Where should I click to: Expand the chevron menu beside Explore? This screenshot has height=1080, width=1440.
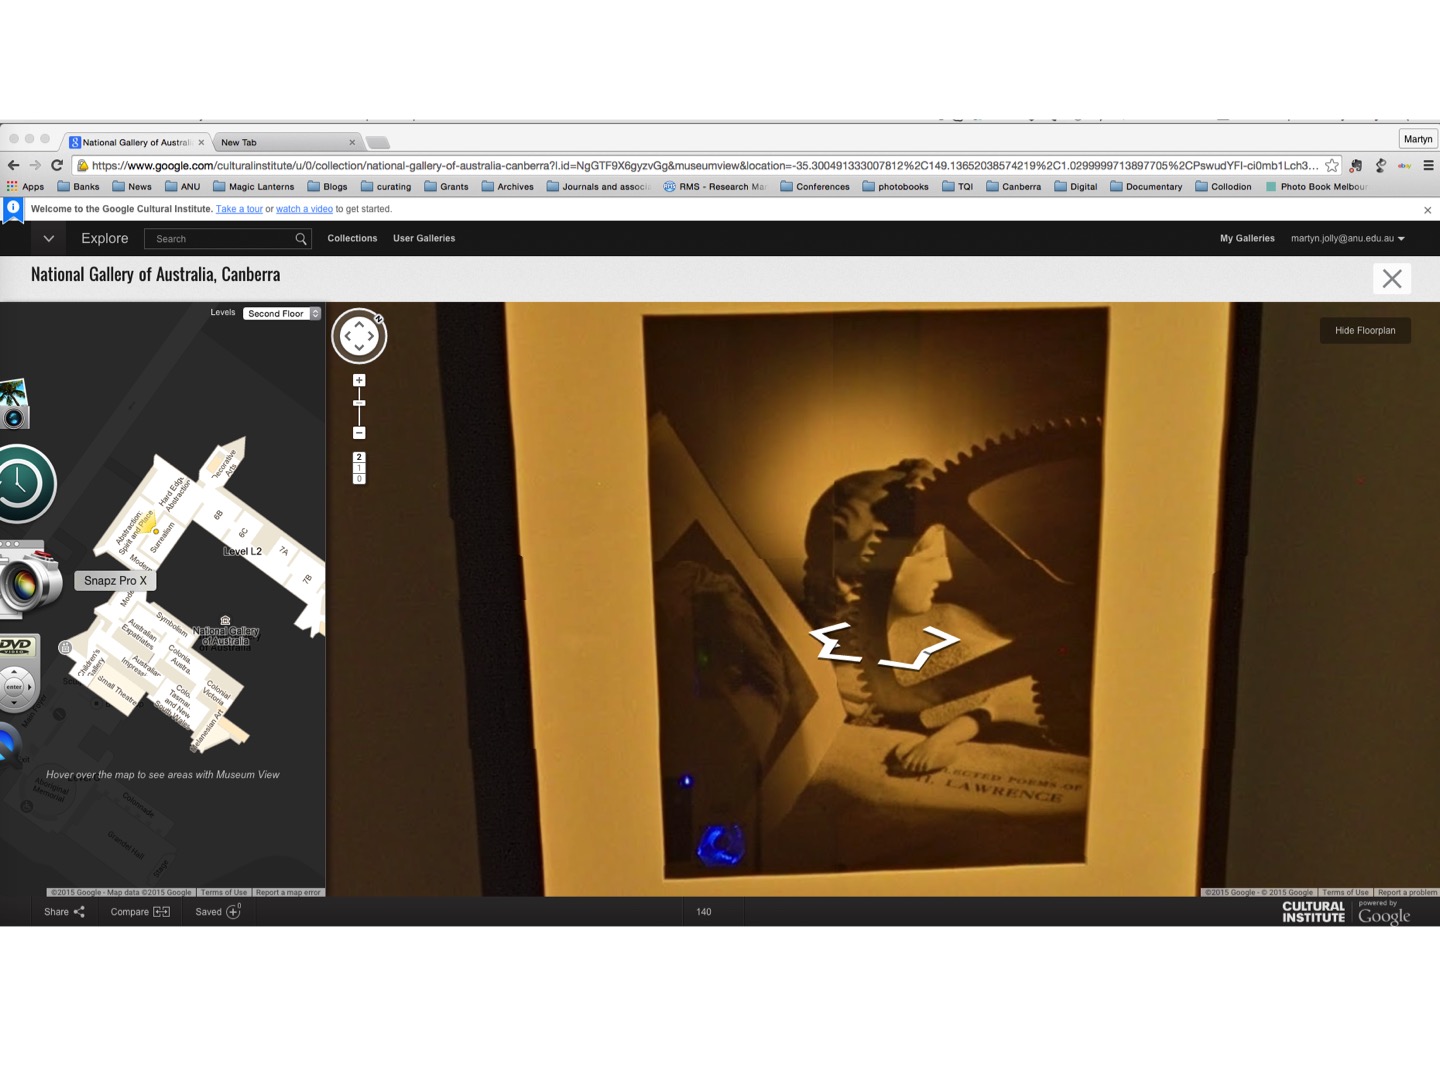pyautogui.click(x=48, y=239)
